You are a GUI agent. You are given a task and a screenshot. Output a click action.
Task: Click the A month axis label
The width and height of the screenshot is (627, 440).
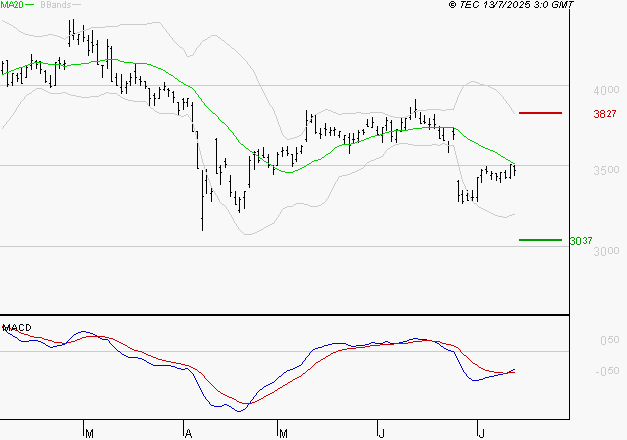(x=187, y=433)
